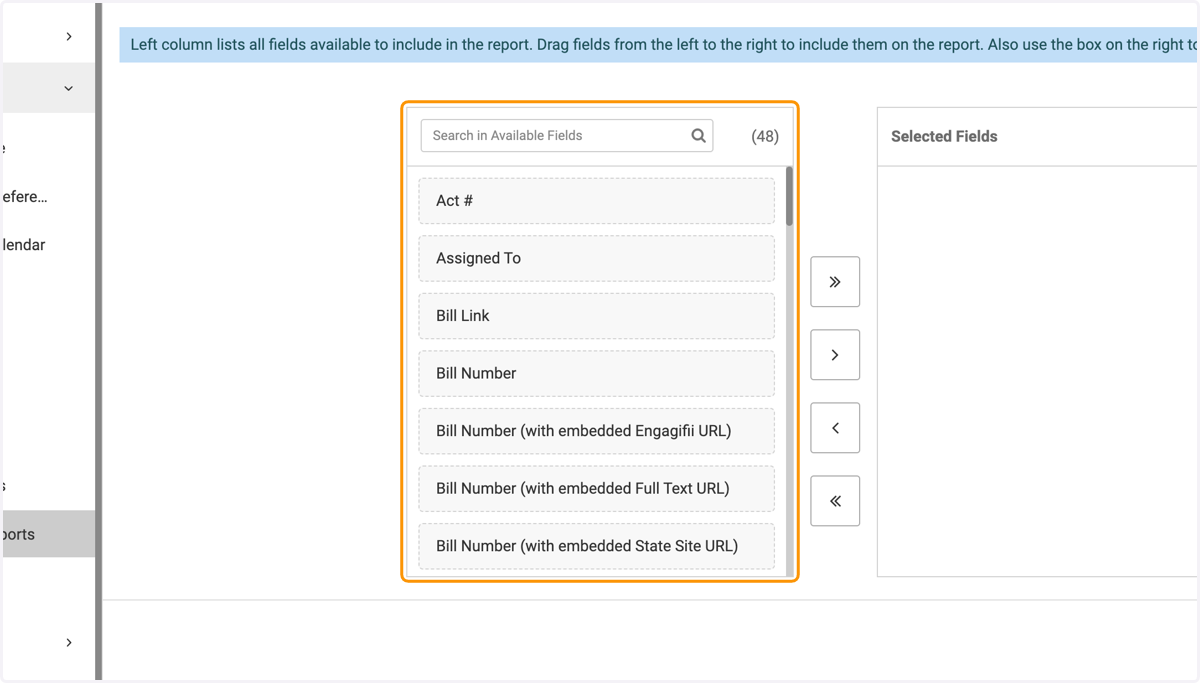The height and width of the screenshot is (683, 1200).
Task: Expand the bottom sidebar section chevron
Action: 69,642
